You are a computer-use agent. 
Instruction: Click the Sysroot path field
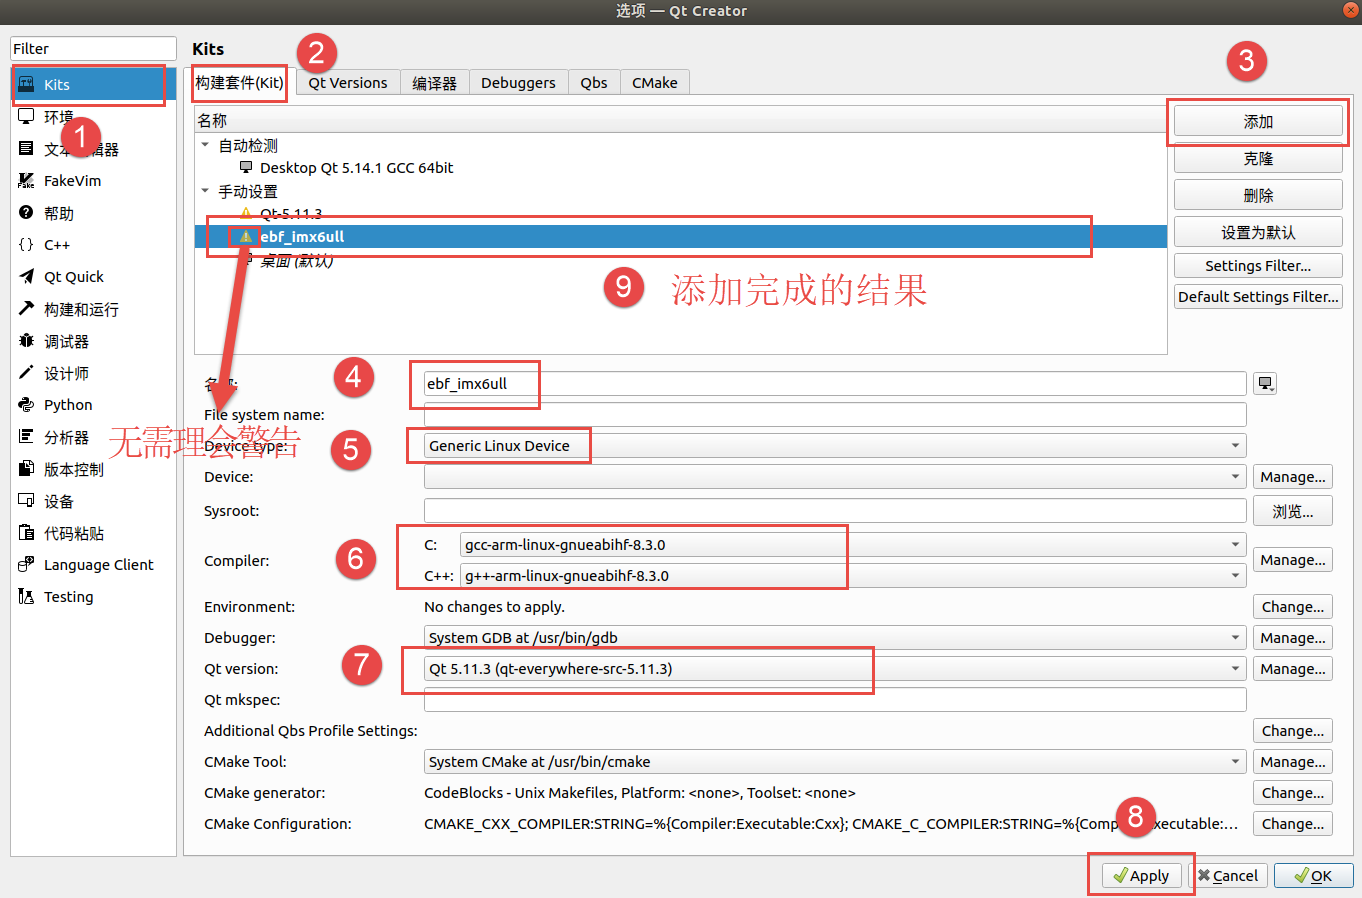click(835, 511)
